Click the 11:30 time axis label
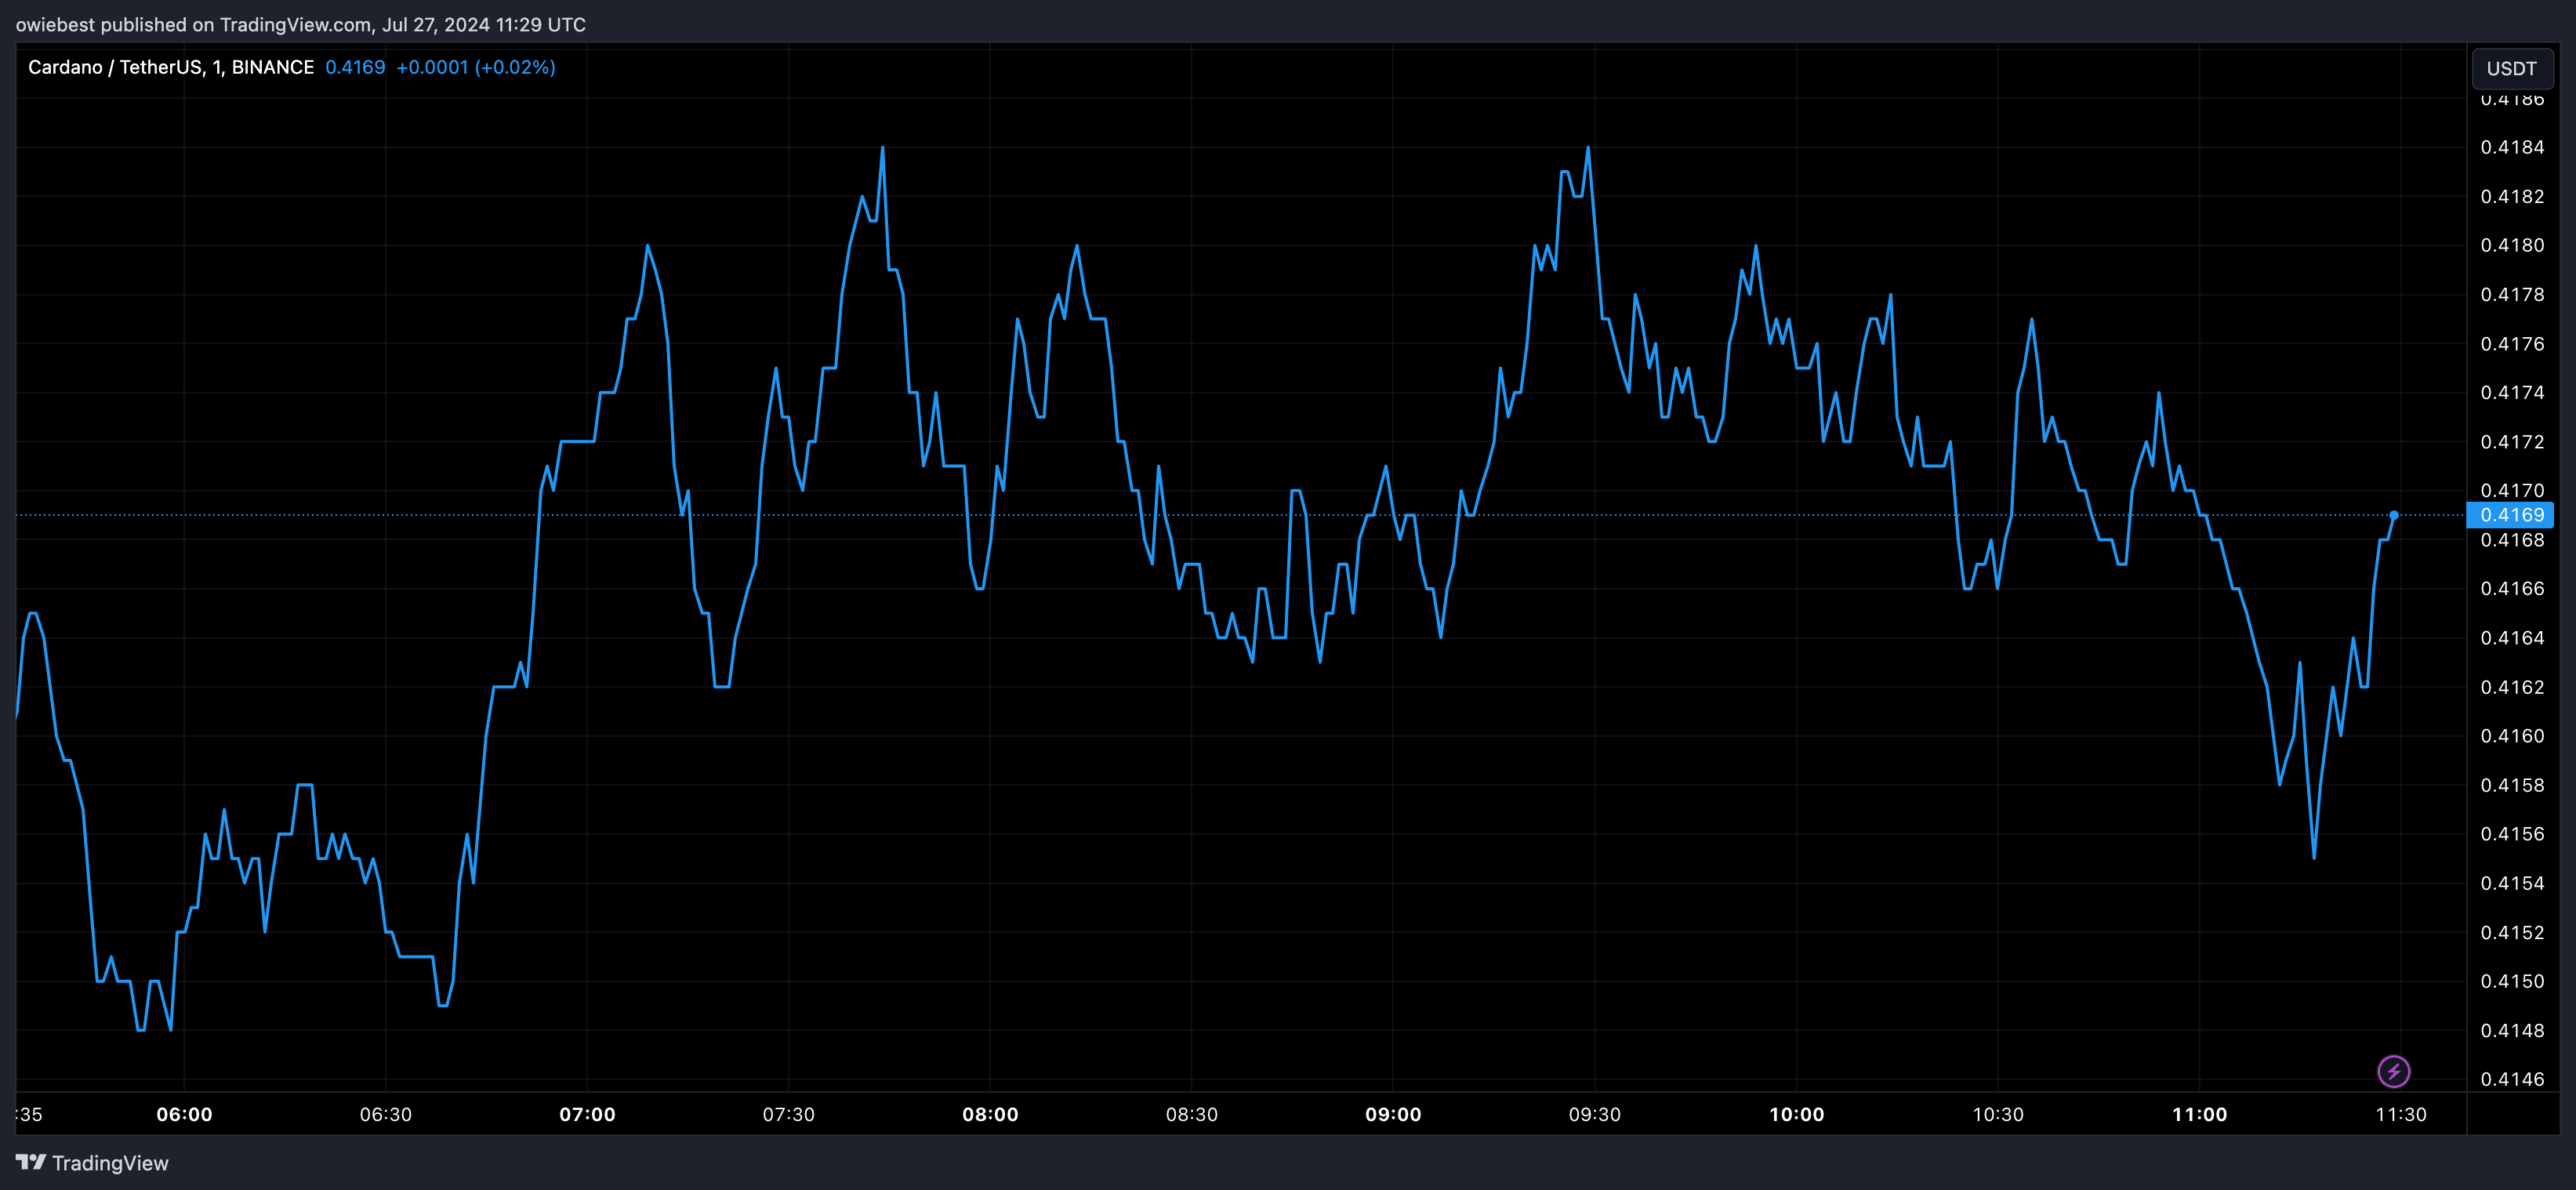 pyautogui.click(x=2401, y=1114)
